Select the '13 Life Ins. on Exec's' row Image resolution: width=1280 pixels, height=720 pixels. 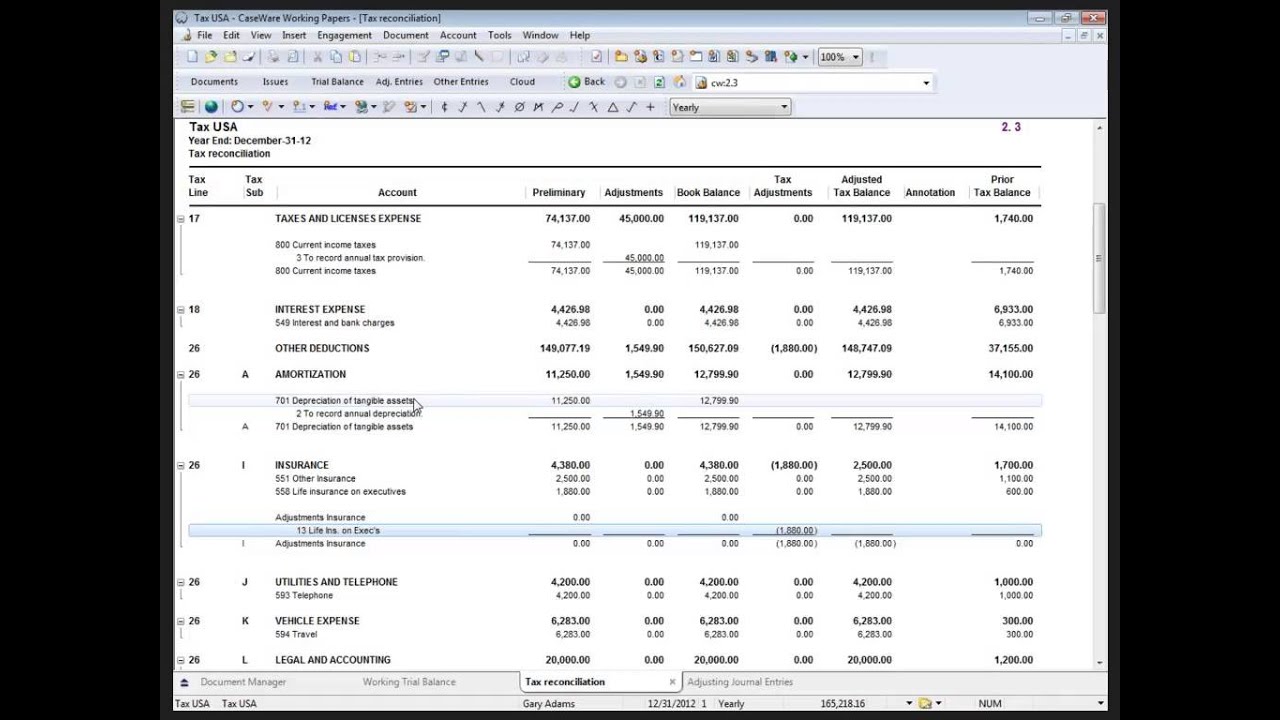pyautogui.click(x=614, y=530)
